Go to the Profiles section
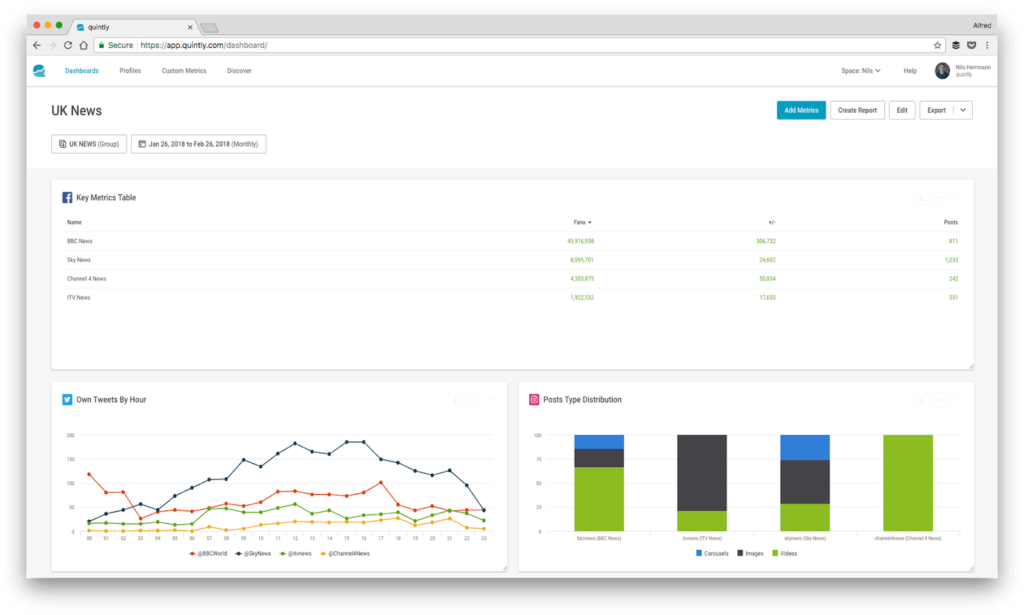The height and width of the screenshot is (615, 1024). [x=130, y=71]
